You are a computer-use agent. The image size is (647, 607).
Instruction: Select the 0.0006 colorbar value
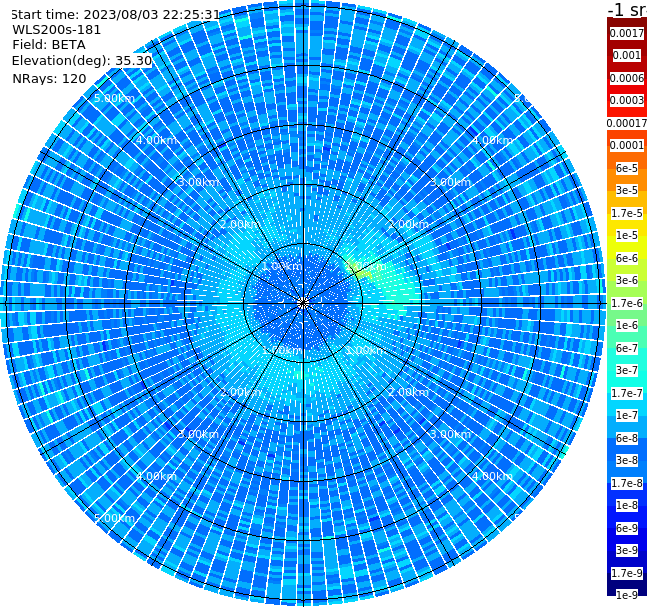click(627, 78)
